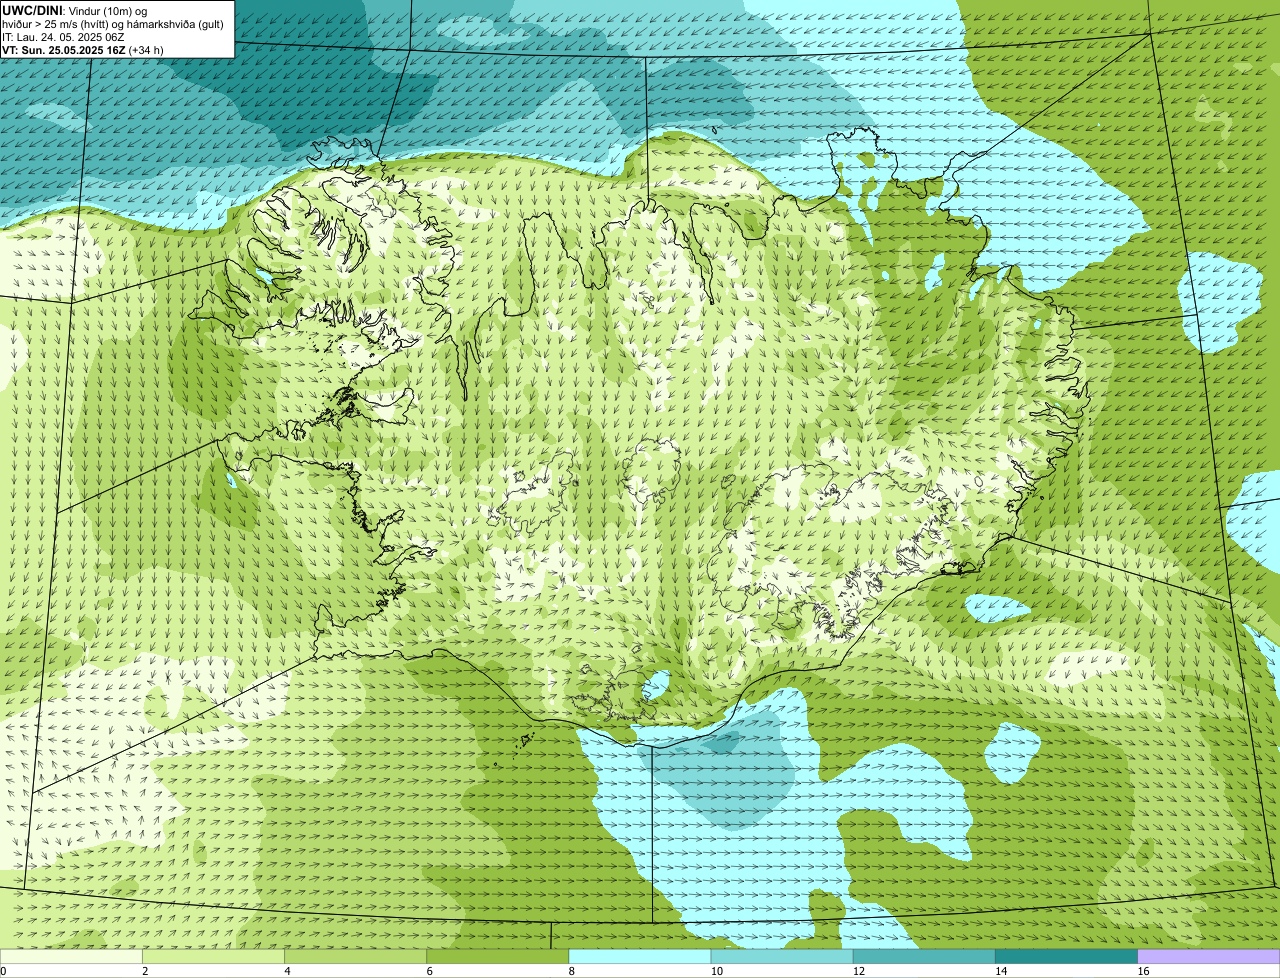This screenshot has height=978, width=1280.
Task: Click the legend scale label '4'
Action: (x=287, y=971)
